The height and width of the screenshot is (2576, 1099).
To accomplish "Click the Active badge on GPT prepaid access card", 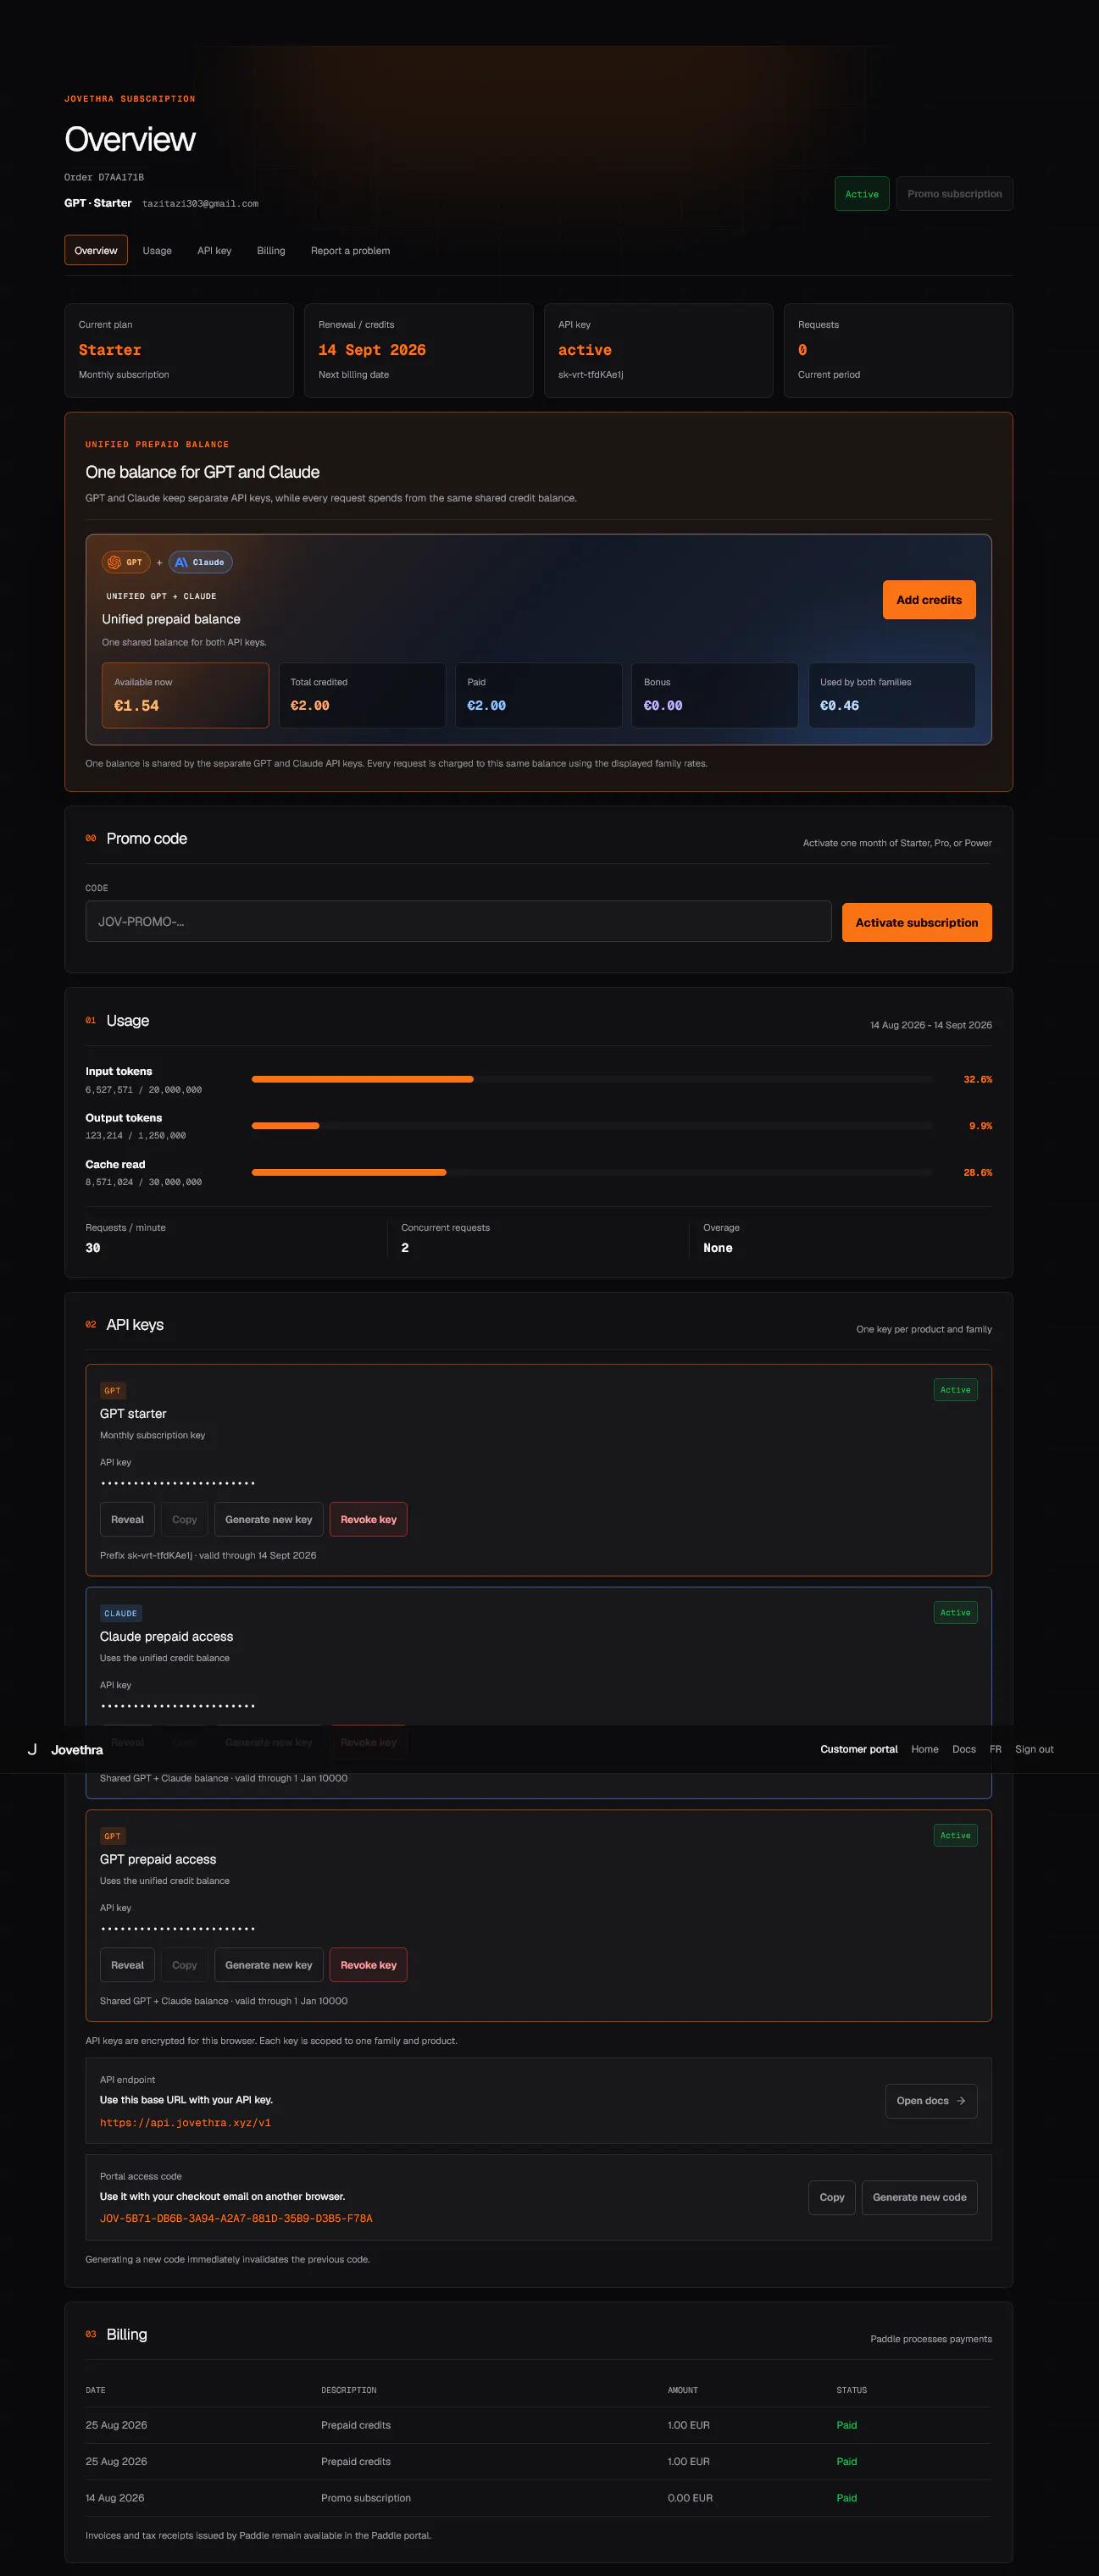I will click(955, 1835).
